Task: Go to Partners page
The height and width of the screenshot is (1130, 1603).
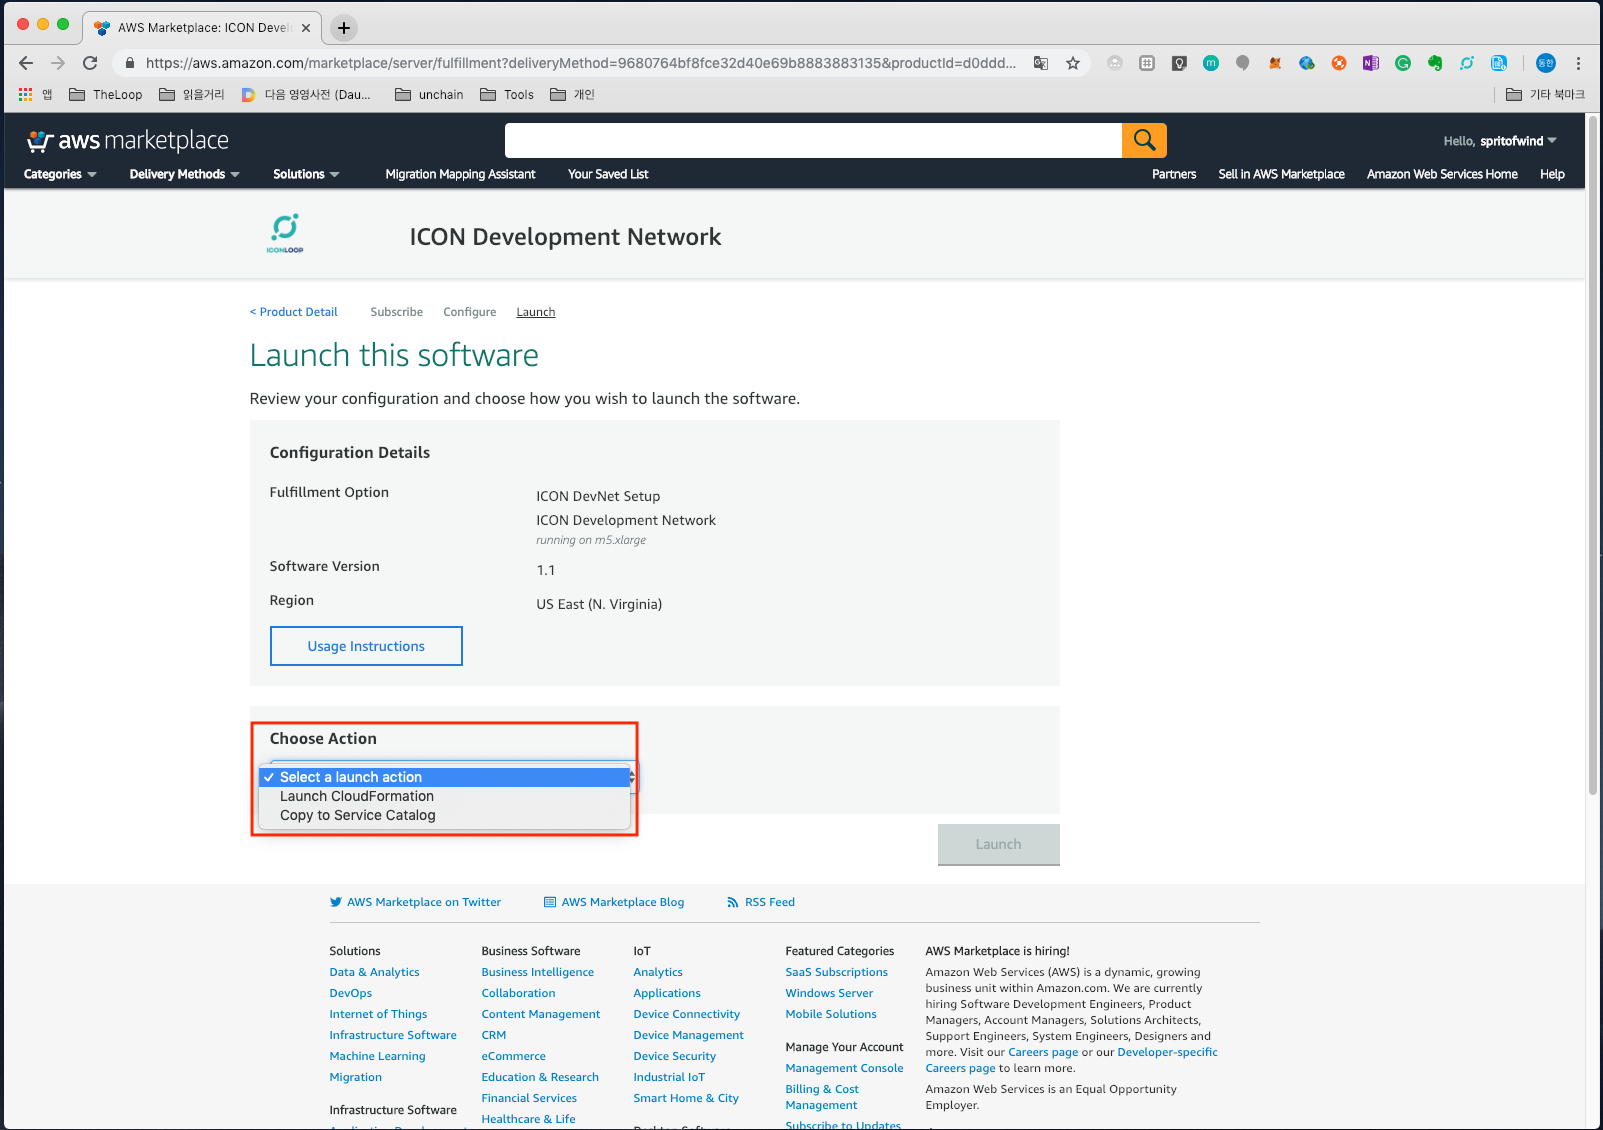Action: [1174, 174]
